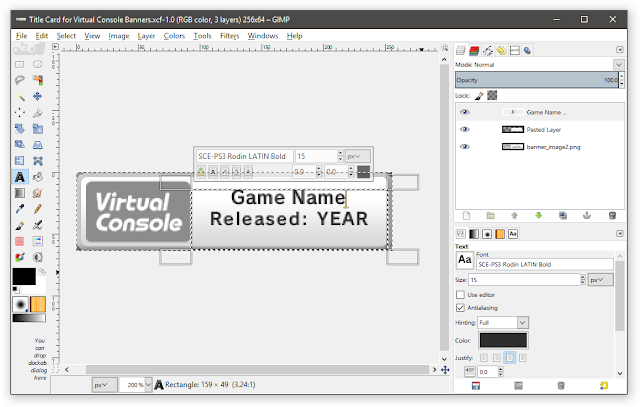Open the layer Mode dropdown
The width and height of the screenshot is (640, 407).
click(619, 64)
